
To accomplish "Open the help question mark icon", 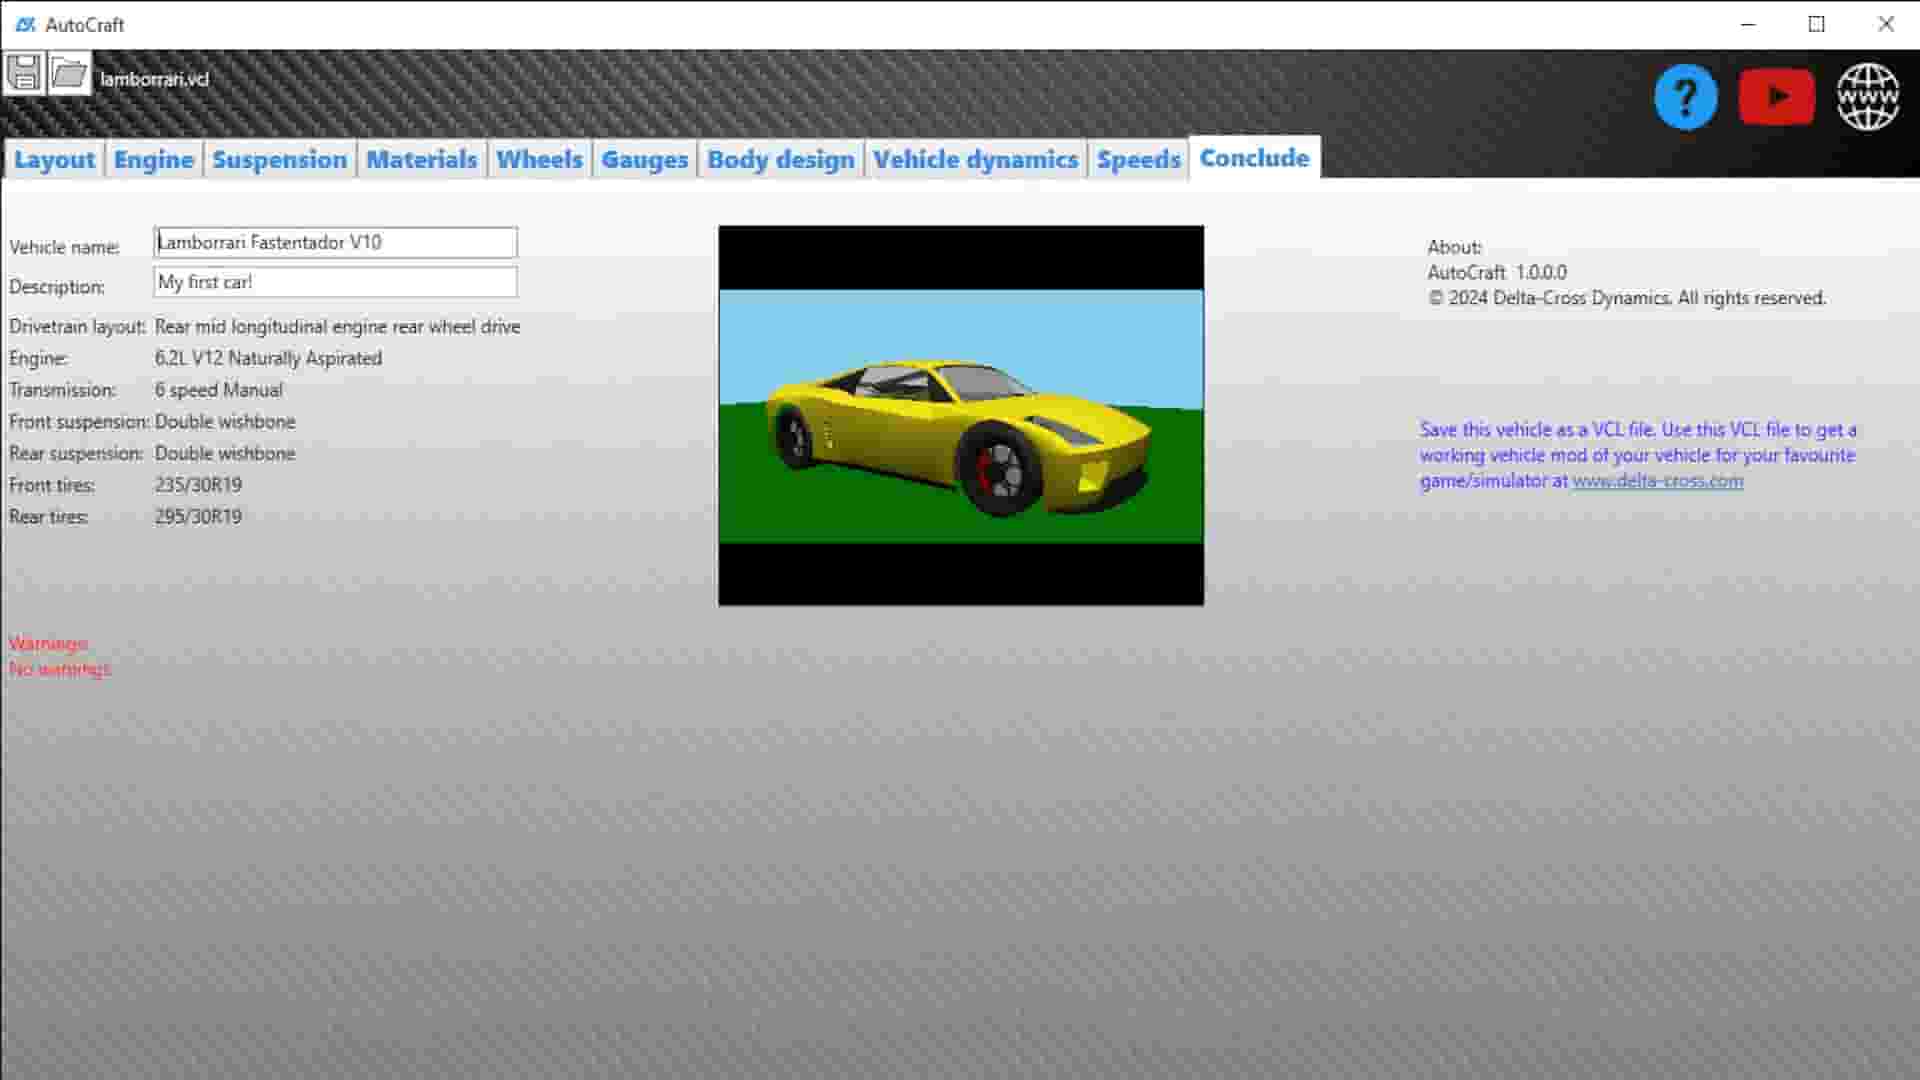I will point(1686,96).
